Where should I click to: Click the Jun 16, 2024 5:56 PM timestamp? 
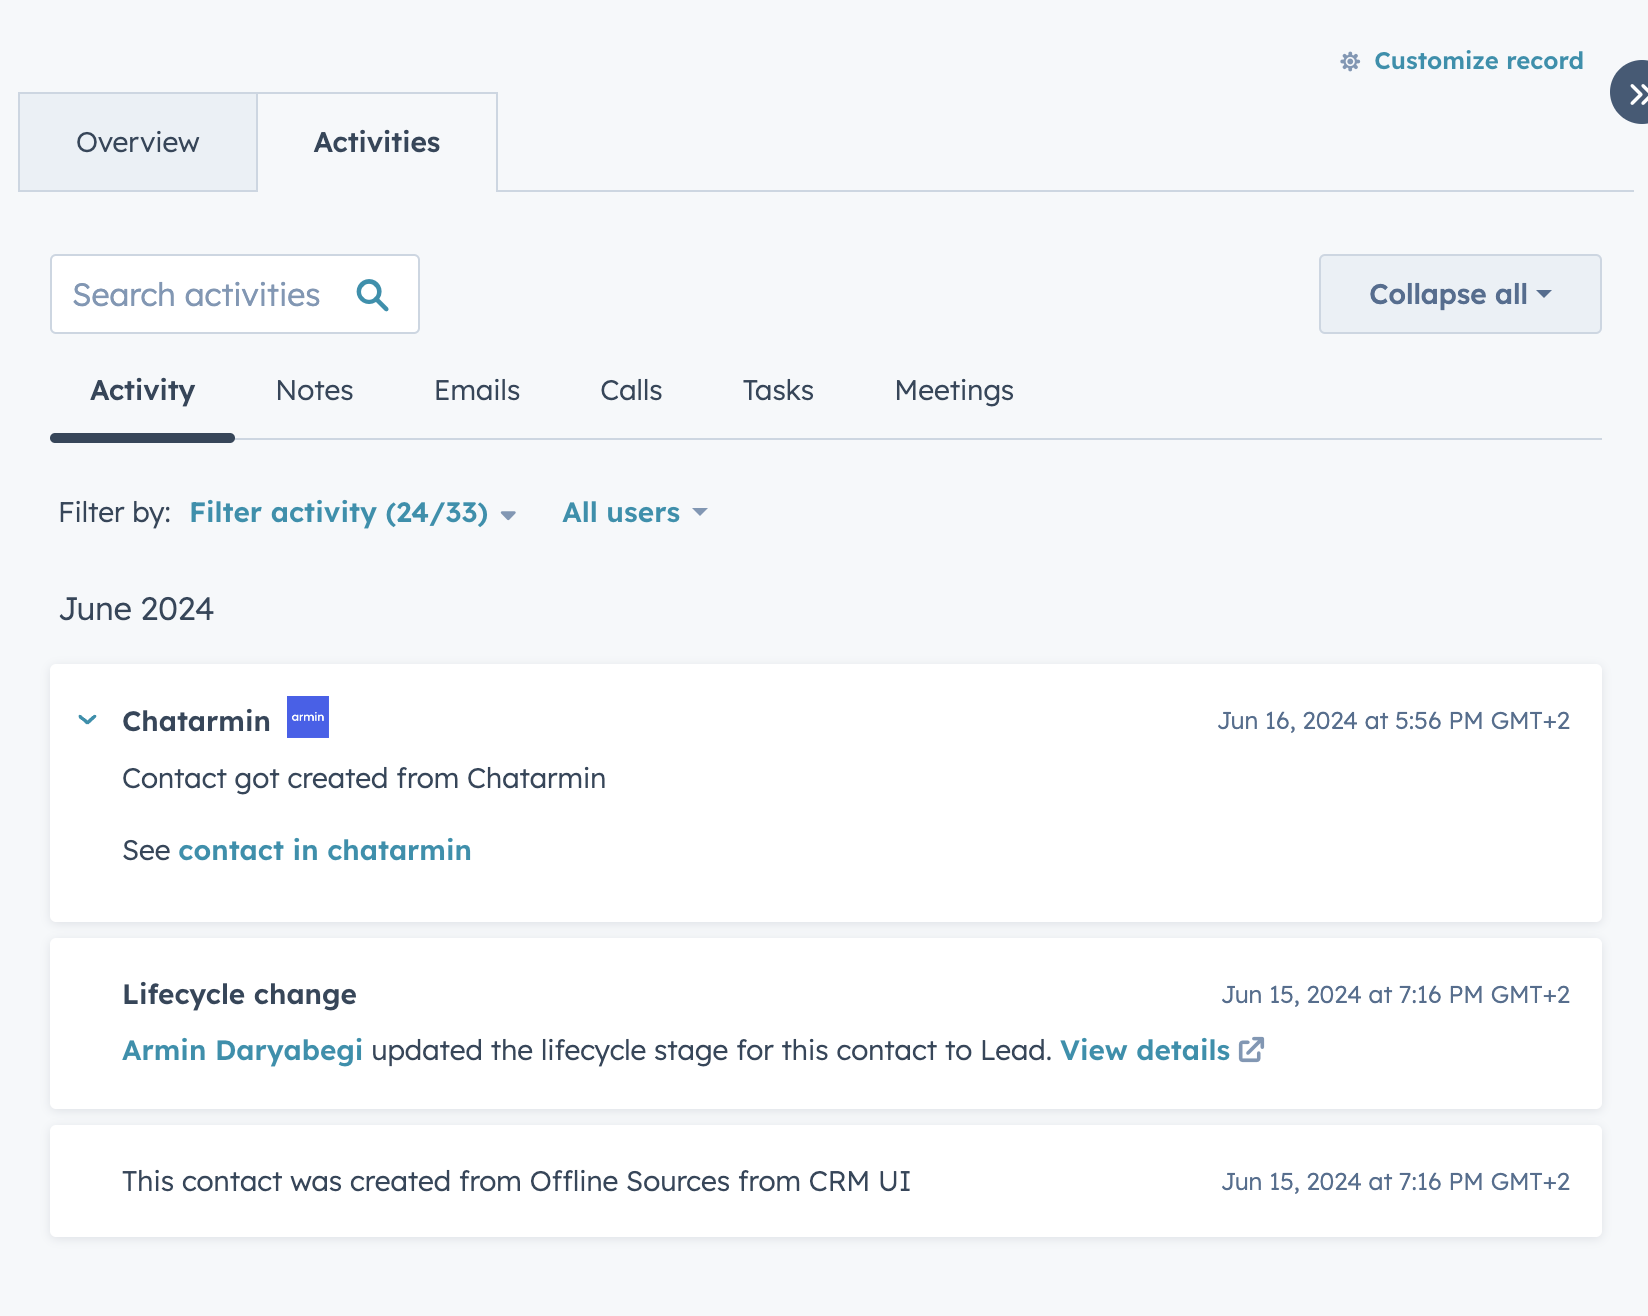click(x=1394, y=721)
